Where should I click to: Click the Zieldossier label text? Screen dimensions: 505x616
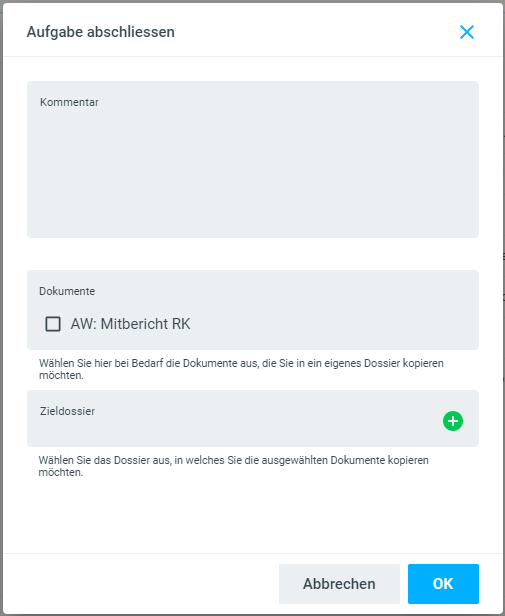(x=67, y=411)
